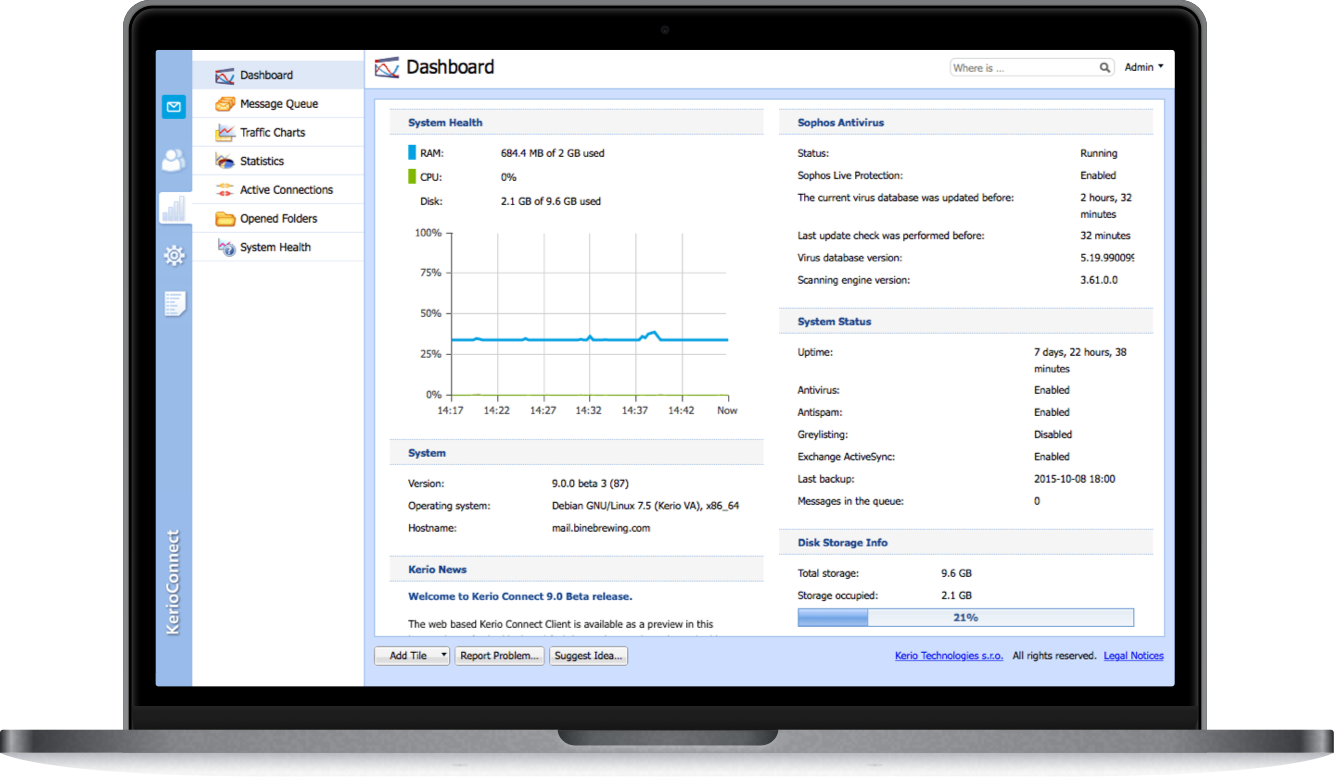Click the Suggest Idea button
This screenshot has width=1335, height=777.
click(x=588, y=656)
